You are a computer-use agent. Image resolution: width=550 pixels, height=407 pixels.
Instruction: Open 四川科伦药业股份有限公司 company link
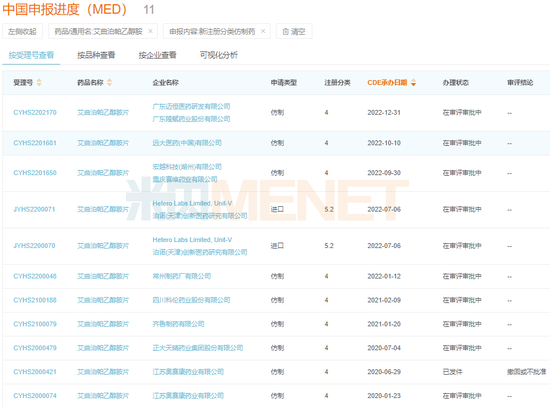pos(191,300)
